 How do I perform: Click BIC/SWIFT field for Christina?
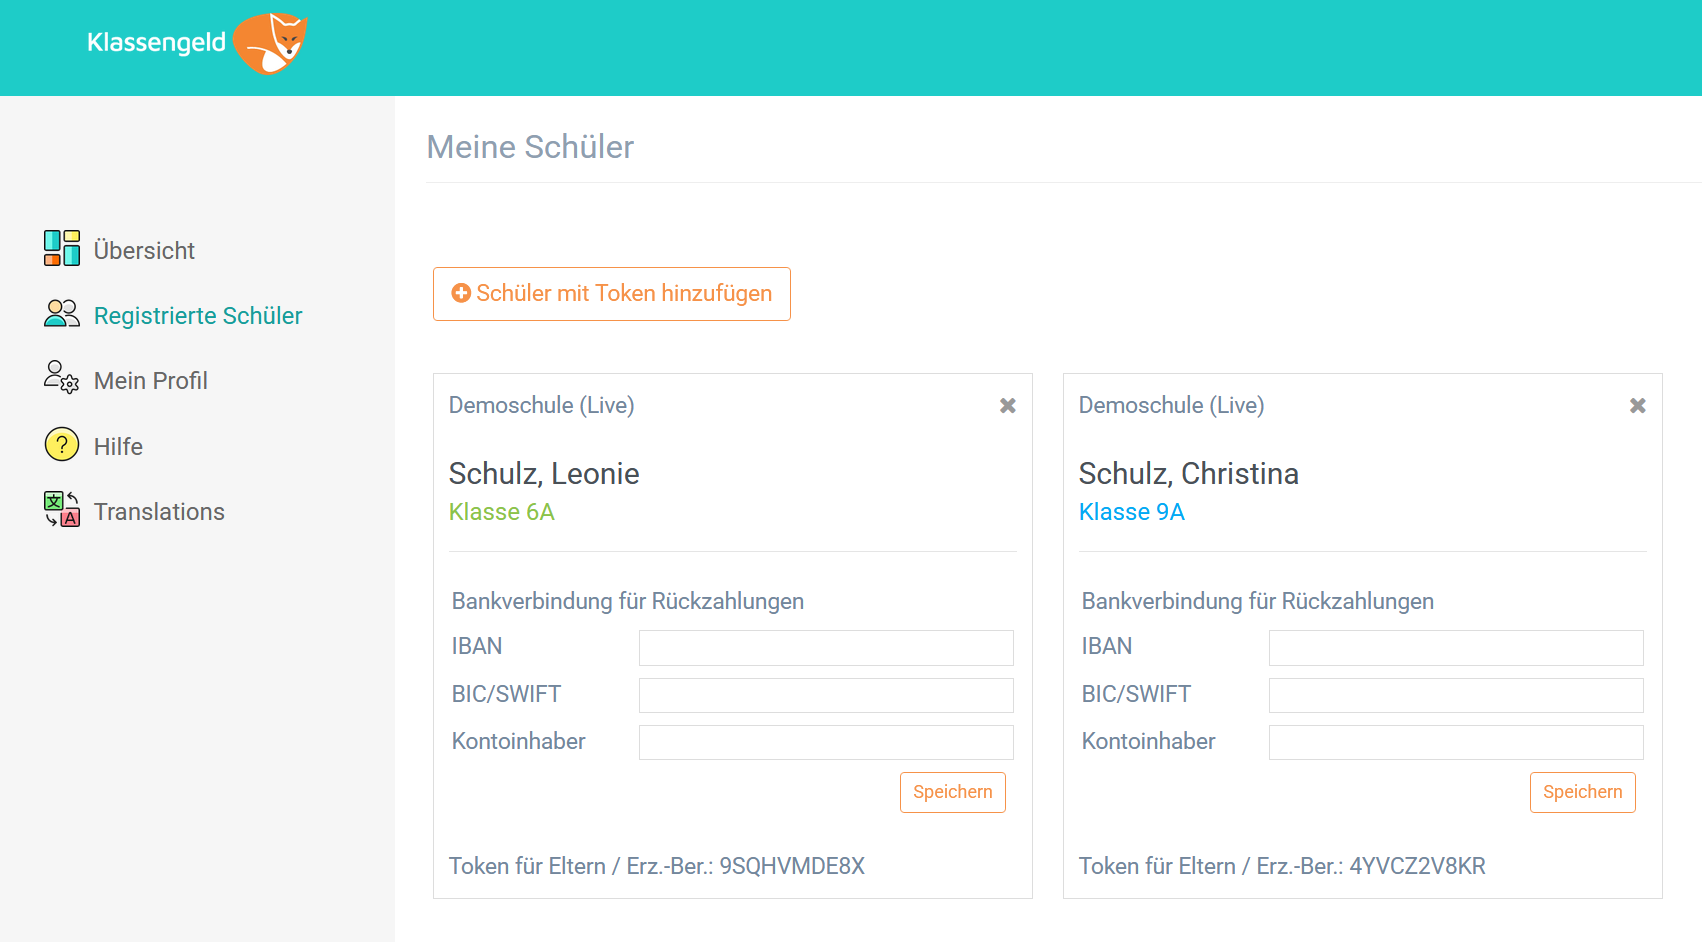(1456, 695)
